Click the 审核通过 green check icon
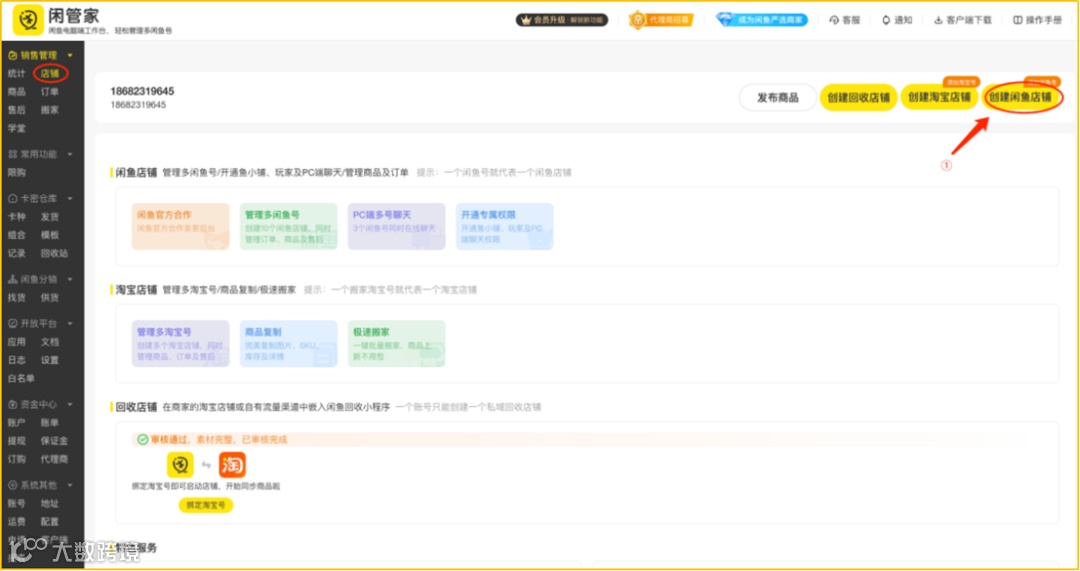The width and height of the screenshot is (1080, 571). pos(143,439)
